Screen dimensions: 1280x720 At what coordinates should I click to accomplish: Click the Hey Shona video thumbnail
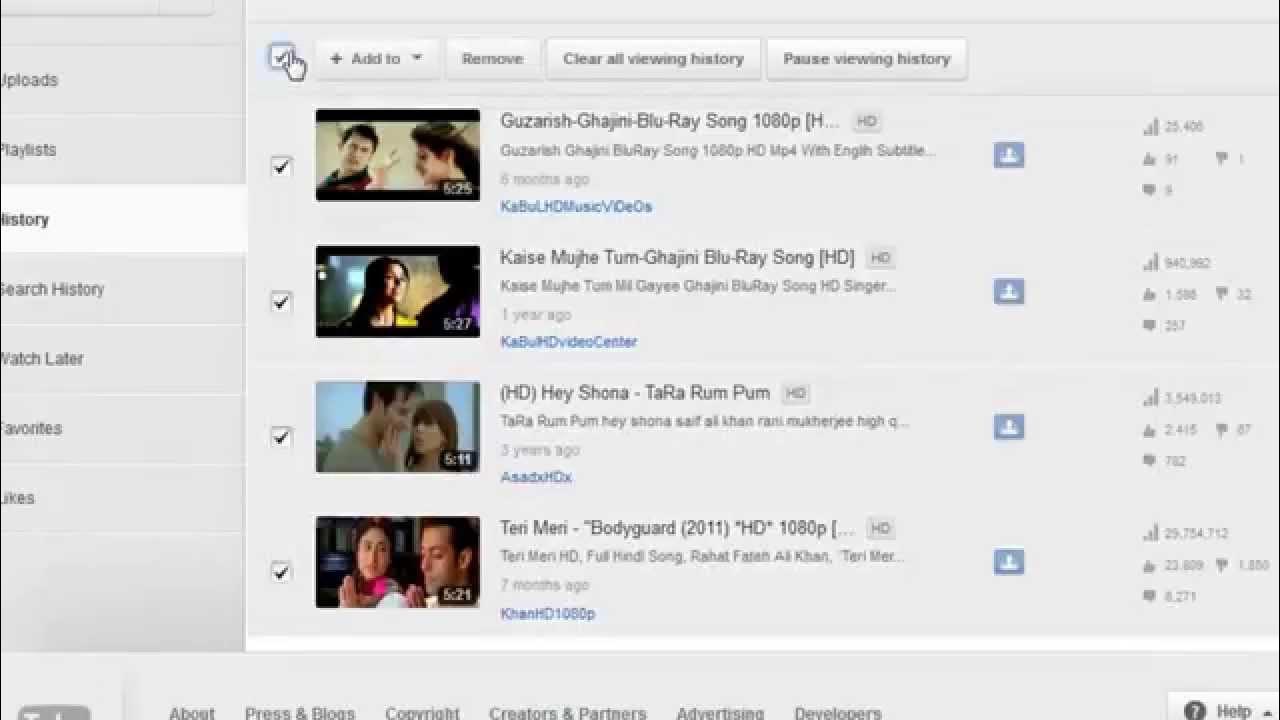click(398, 427)
